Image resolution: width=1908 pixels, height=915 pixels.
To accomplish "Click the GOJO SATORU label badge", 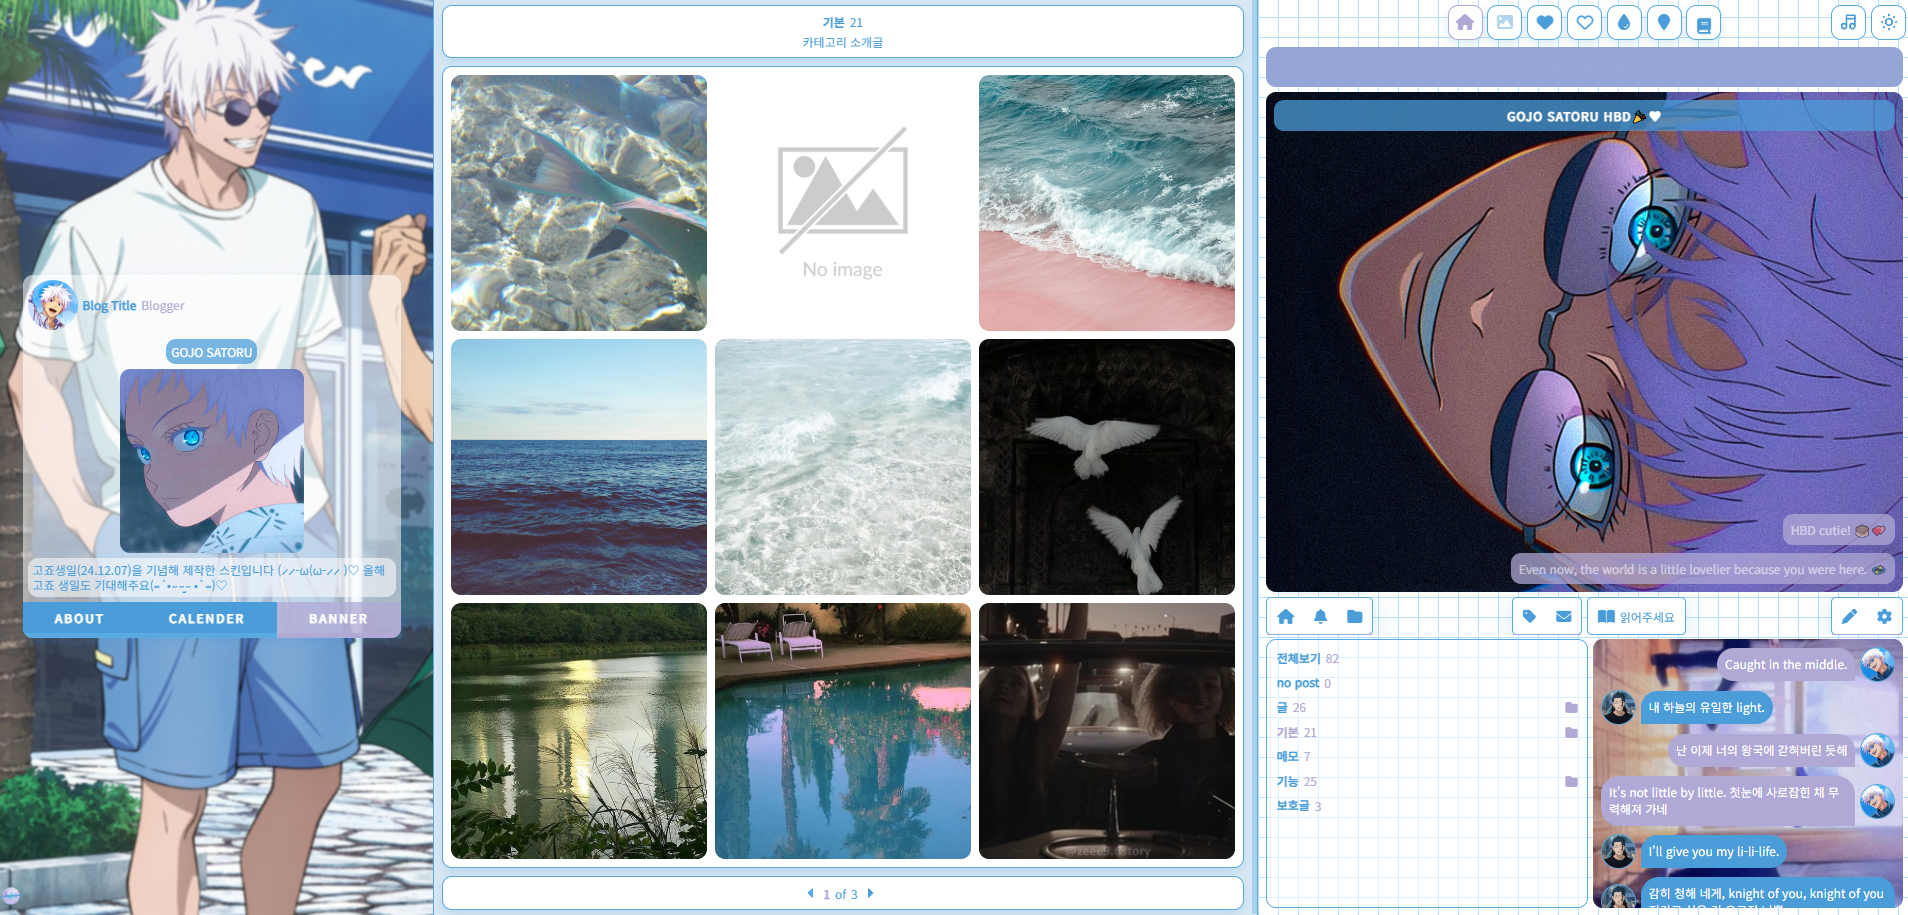I will 211,352.
